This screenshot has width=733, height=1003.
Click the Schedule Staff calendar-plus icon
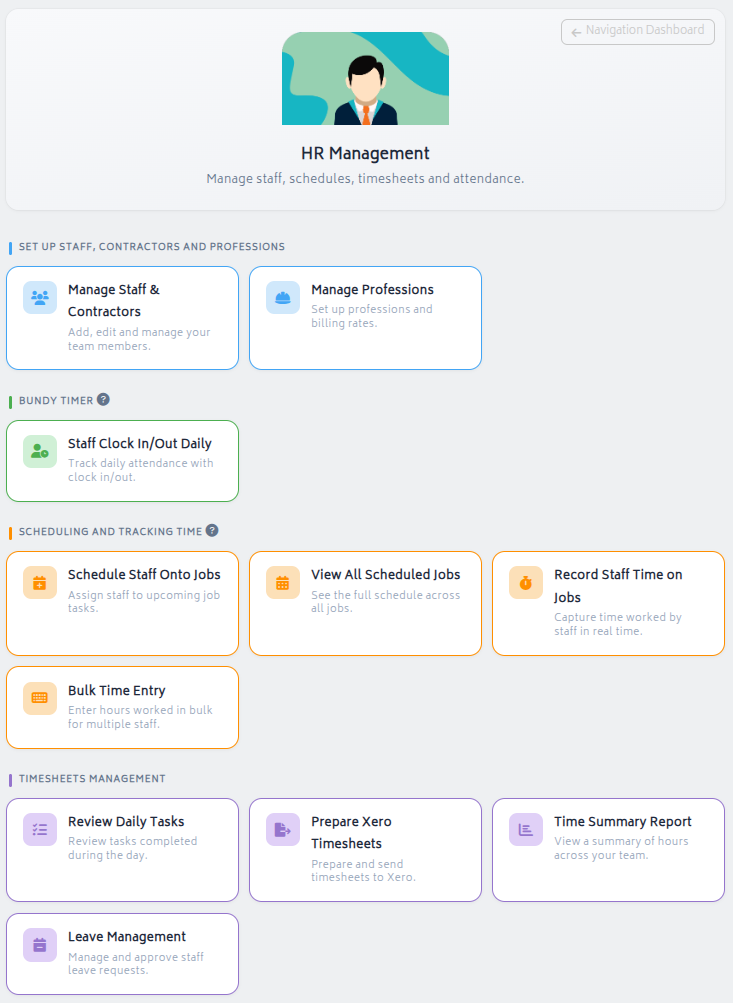pos(40,583)
